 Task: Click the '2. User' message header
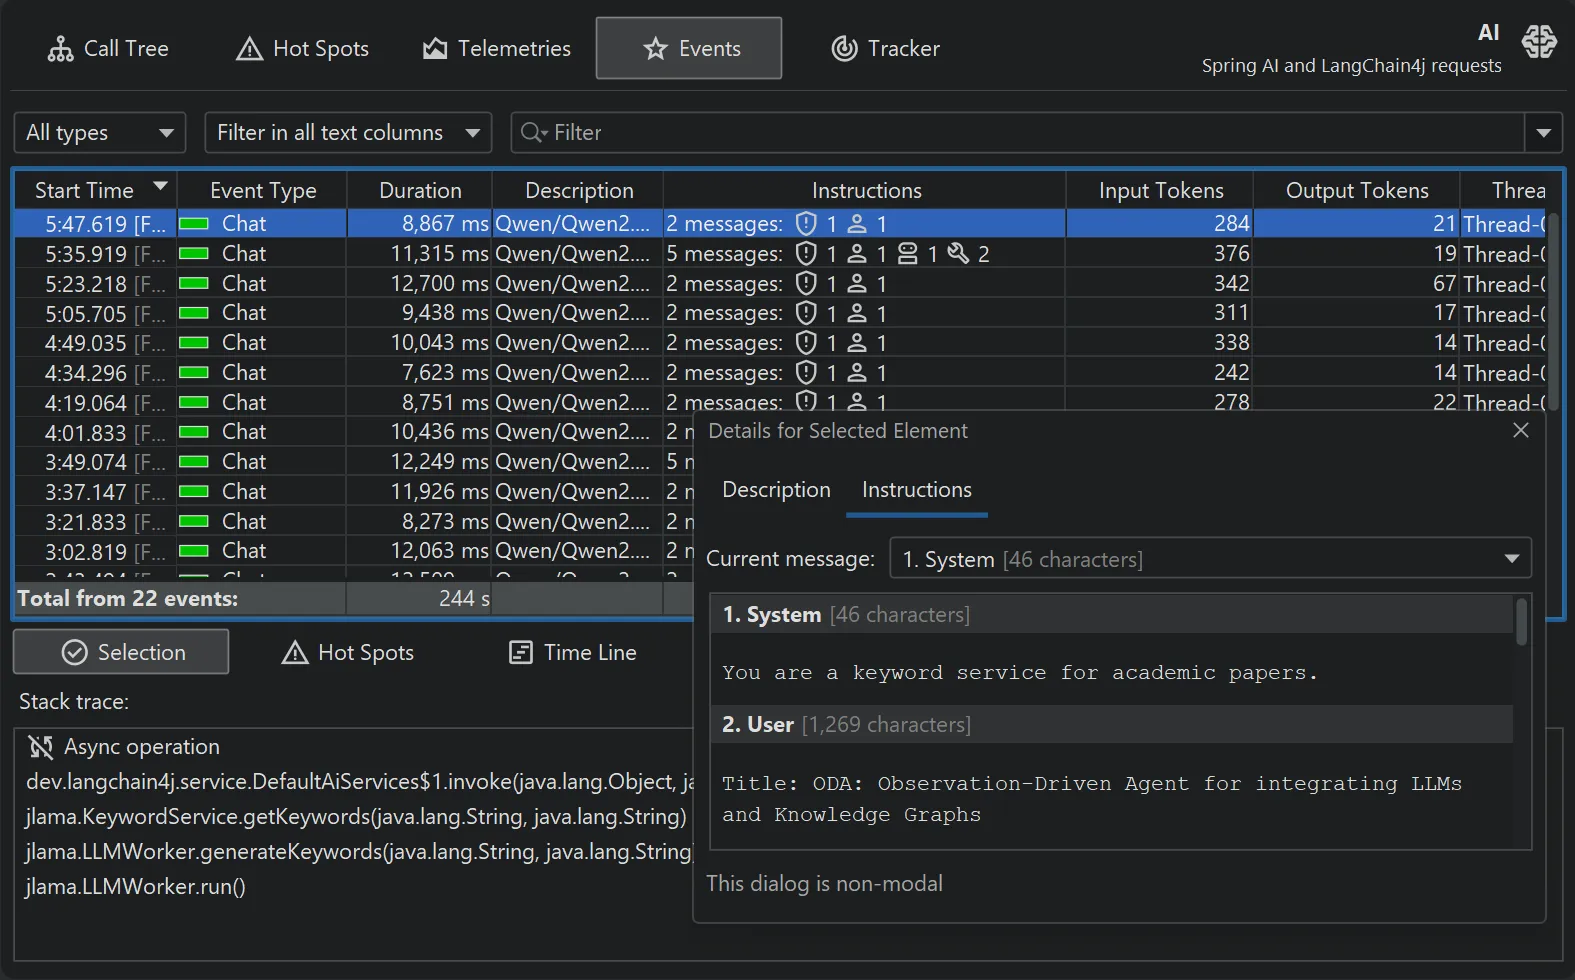pyautogui.click(x=1112, y=724)
